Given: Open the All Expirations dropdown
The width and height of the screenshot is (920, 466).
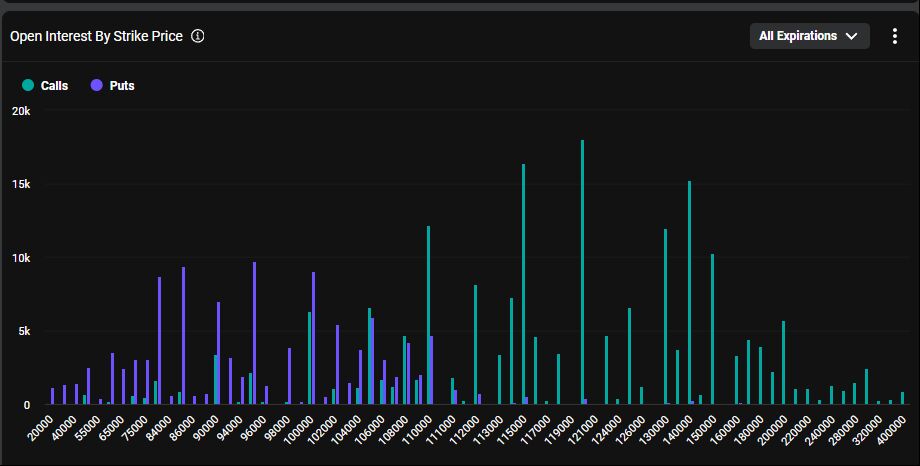Looking at the screenshot, I should [x=809, y=36].
